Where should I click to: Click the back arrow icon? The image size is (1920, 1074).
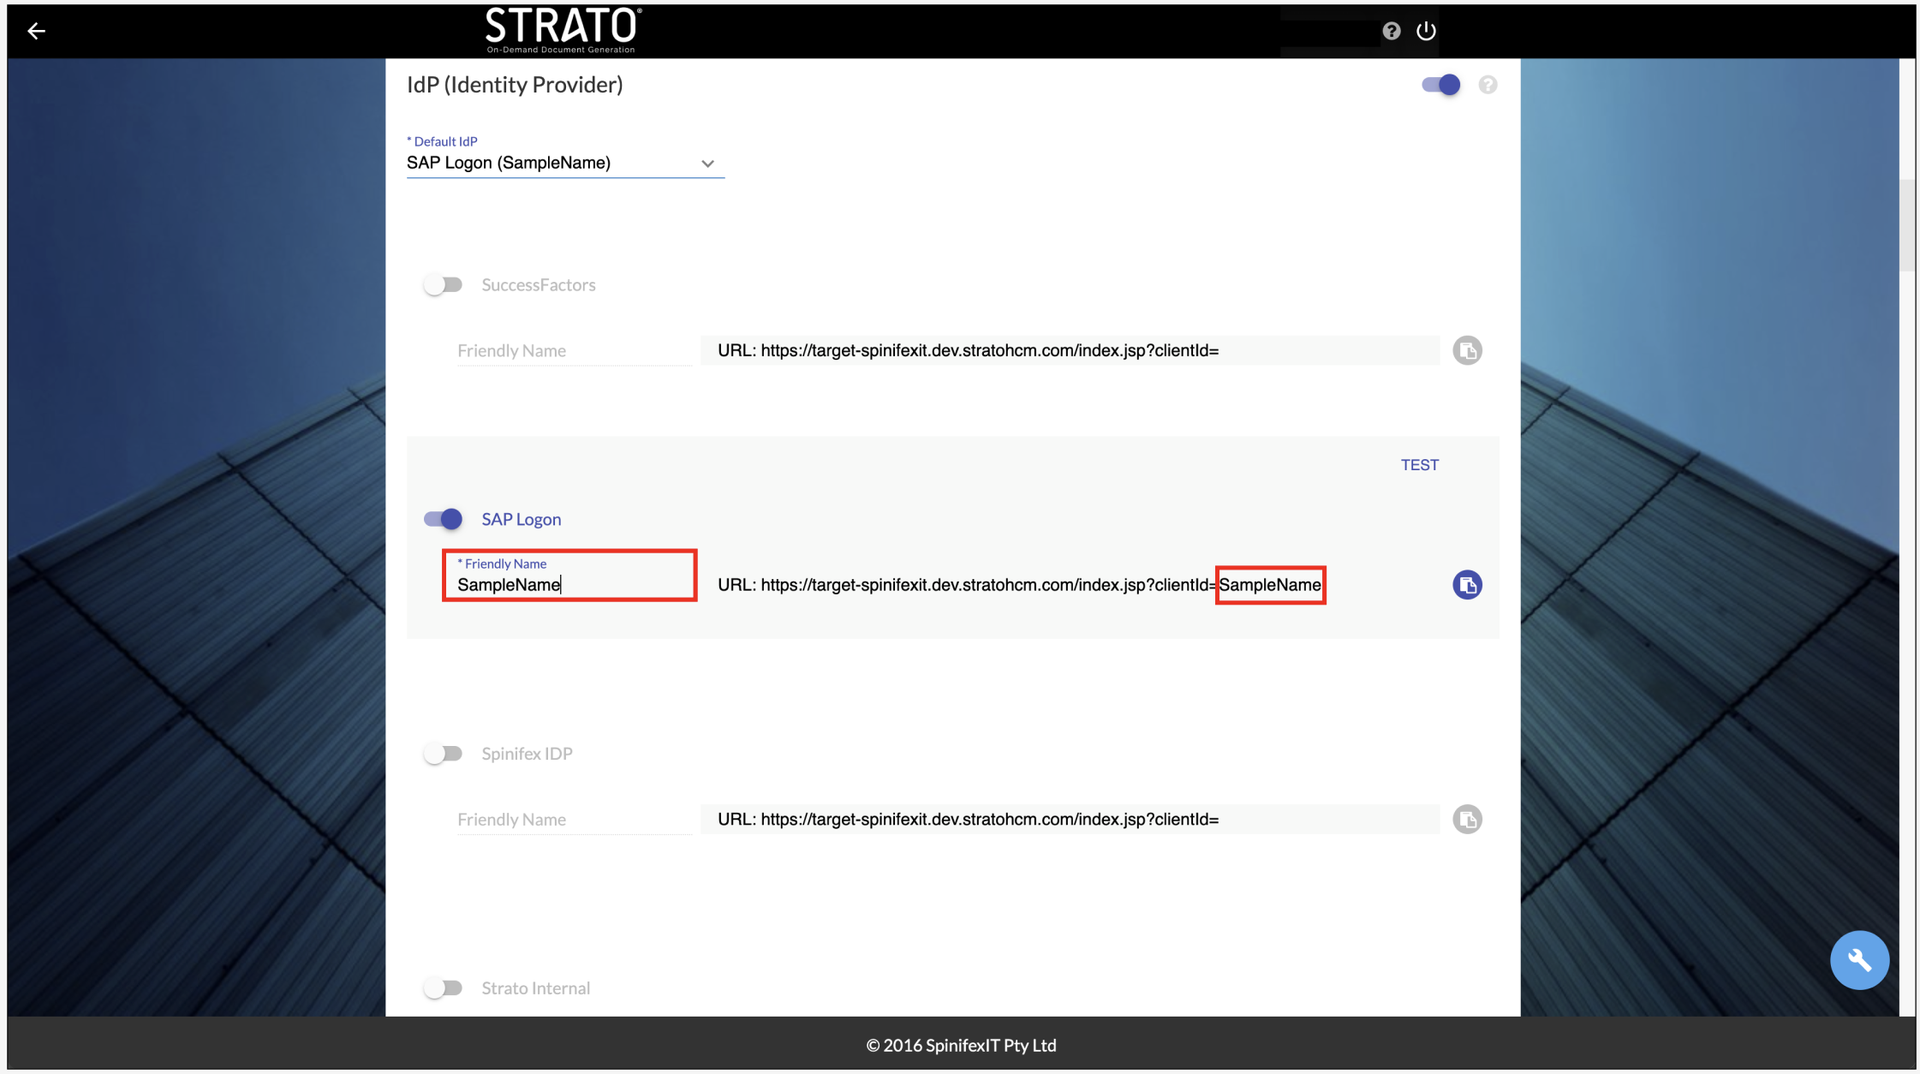pyautogui.click(x=36, y=31)
